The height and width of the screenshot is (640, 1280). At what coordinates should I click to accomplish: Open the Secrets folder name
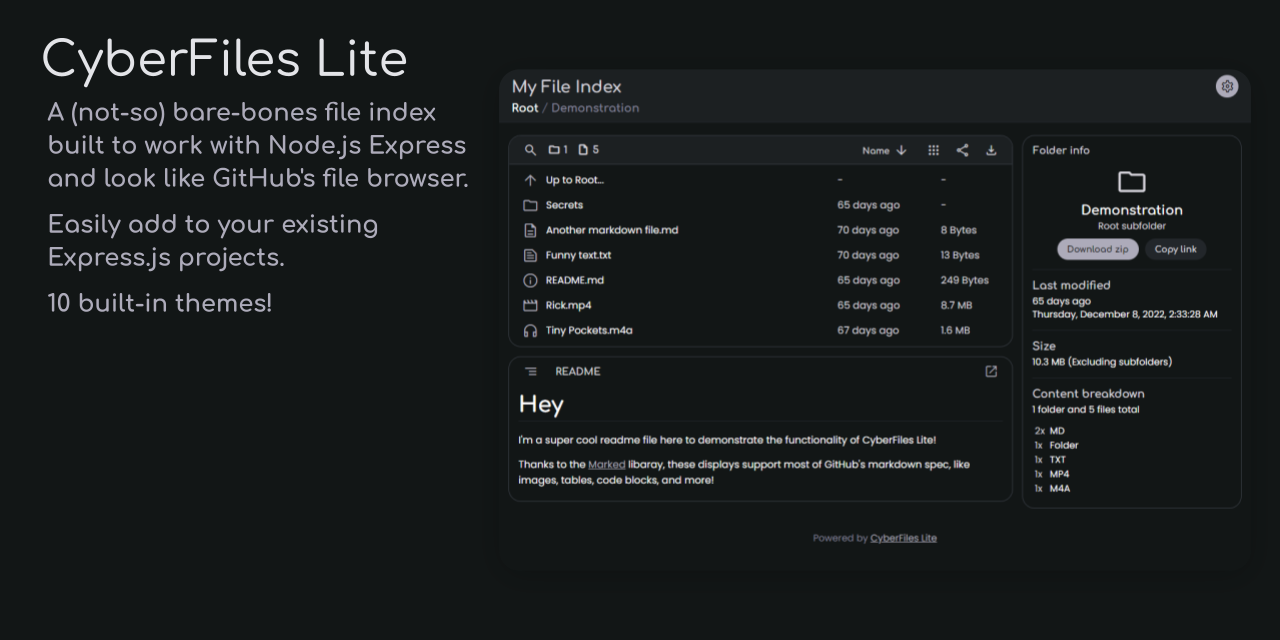click(564, 205)
